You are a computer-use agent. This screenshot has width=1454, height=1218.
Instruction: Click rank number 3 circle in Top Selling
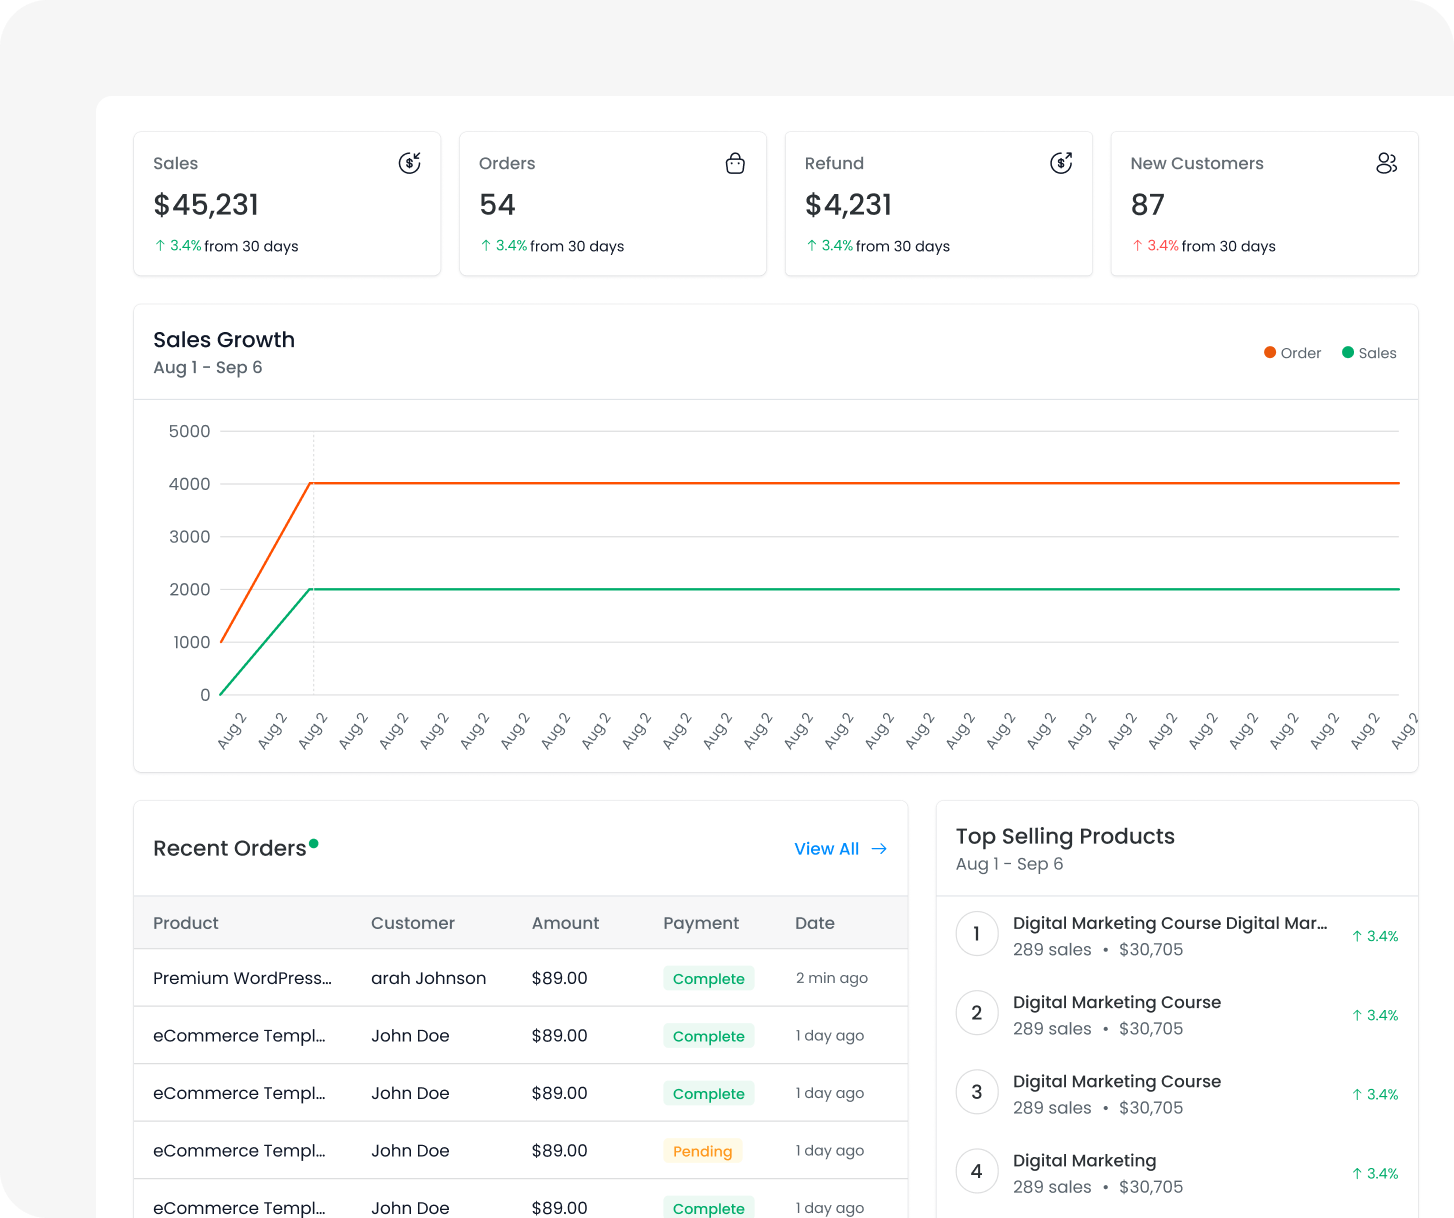point(977,1092)
